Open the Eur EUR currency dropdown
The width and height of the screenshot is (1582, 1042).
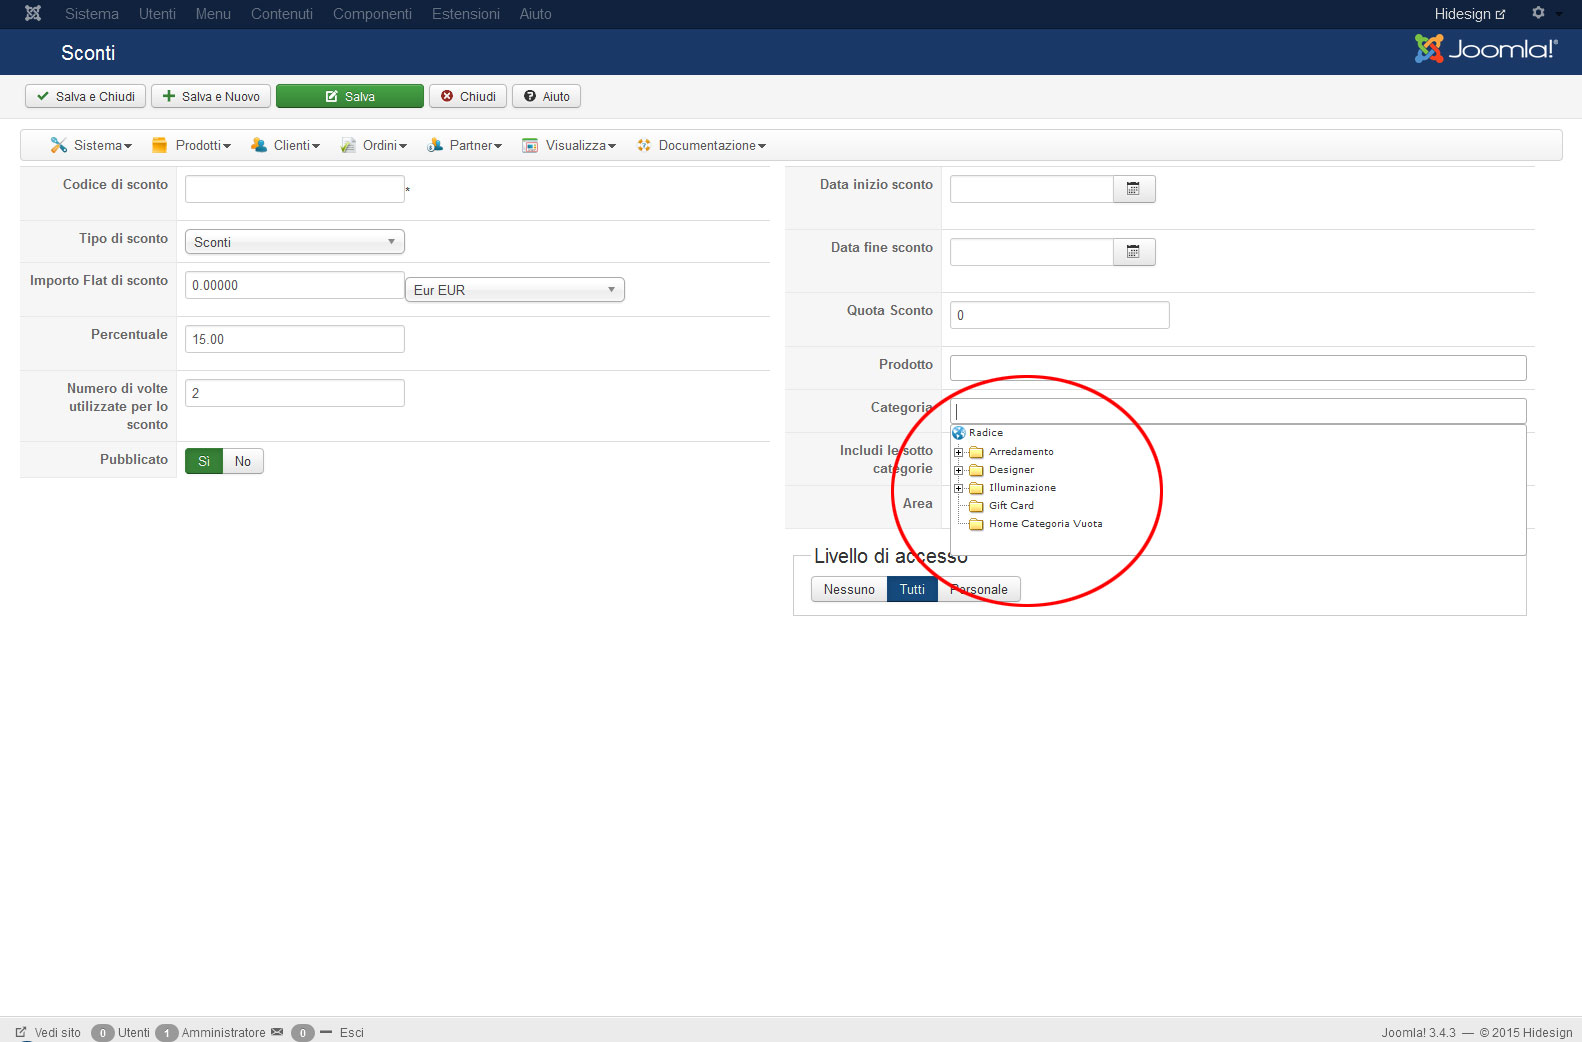[x=515, y=290]
